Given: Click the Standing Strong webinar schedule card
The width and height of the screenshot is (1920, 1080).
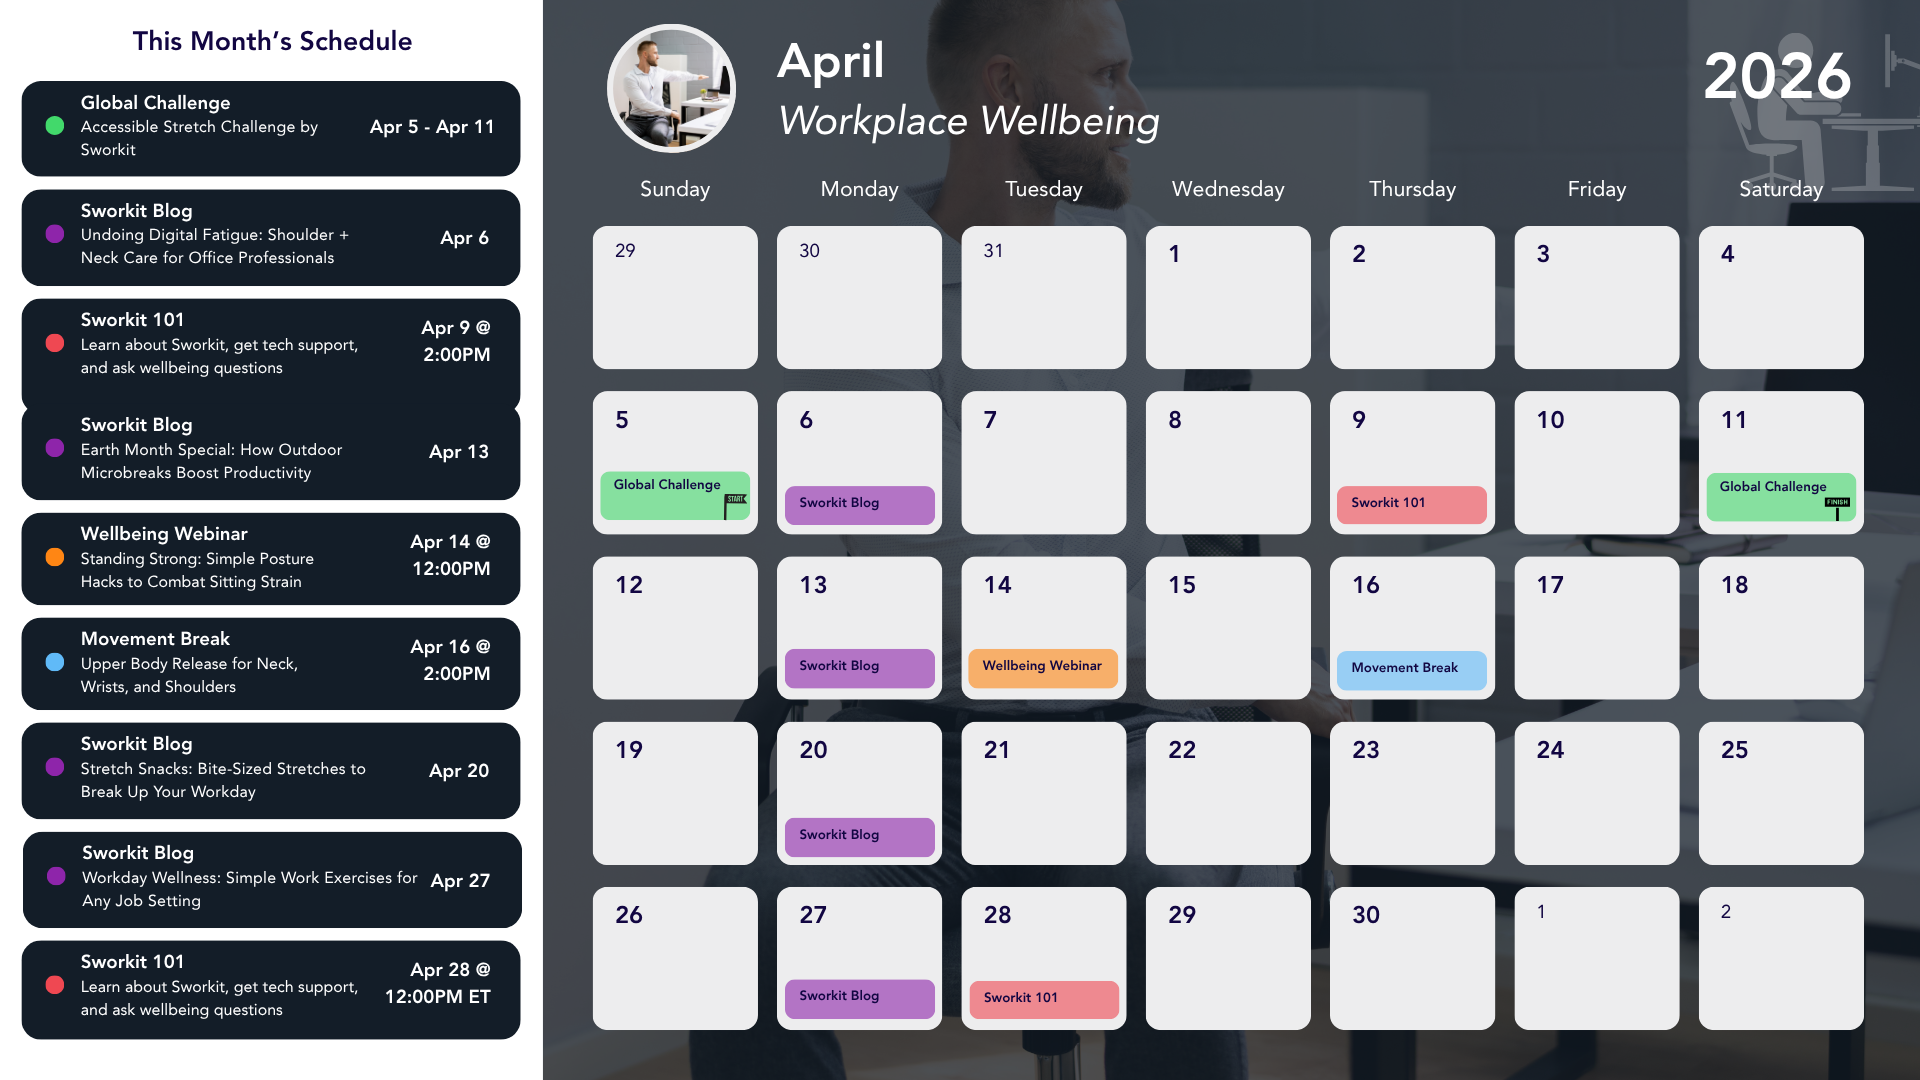Looking at the screenshot, I should [x=271, y=558].
